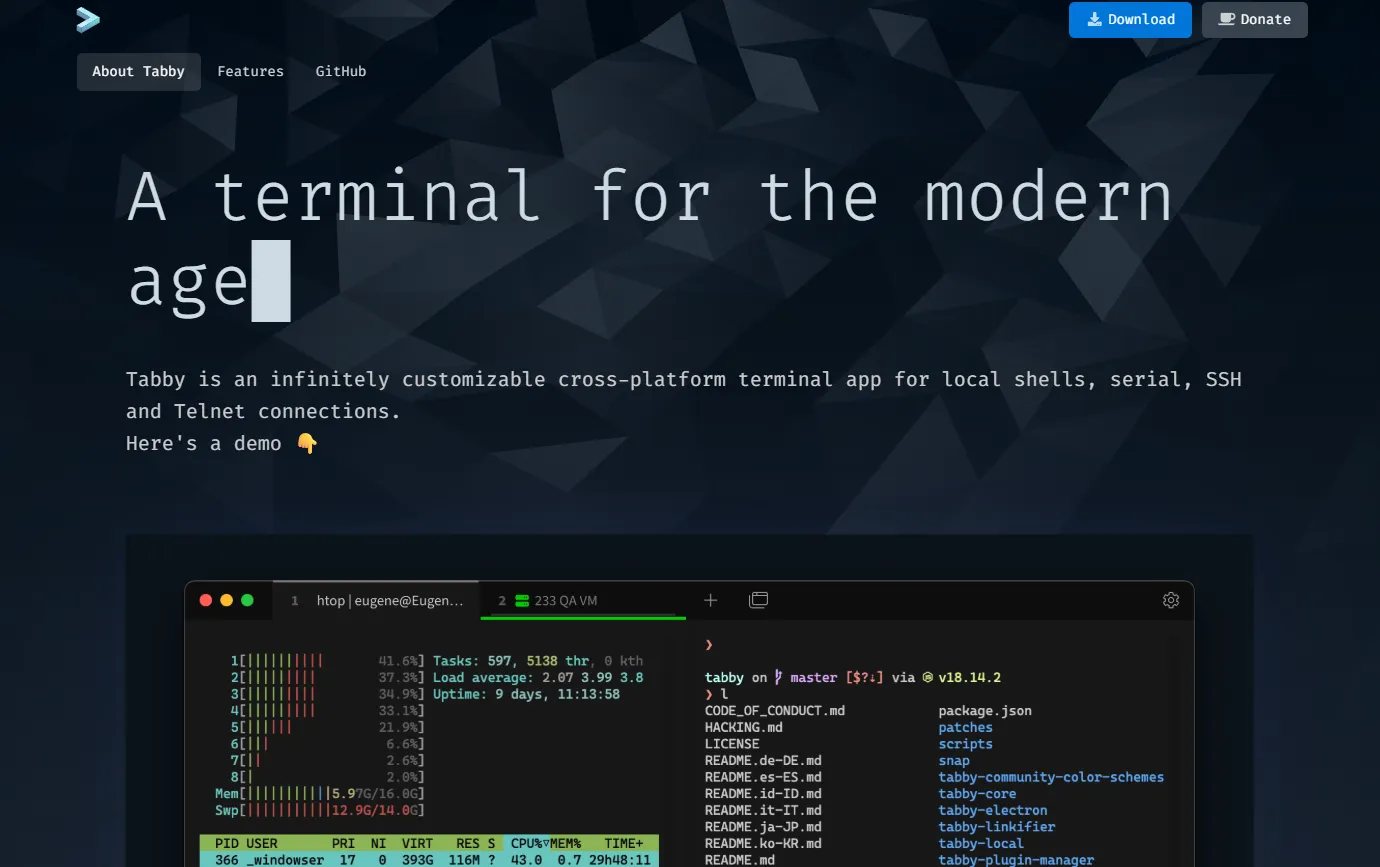Click "README.de-DE.md" in the listing
Screen dimensions: 1380x867
coord(763,761)
